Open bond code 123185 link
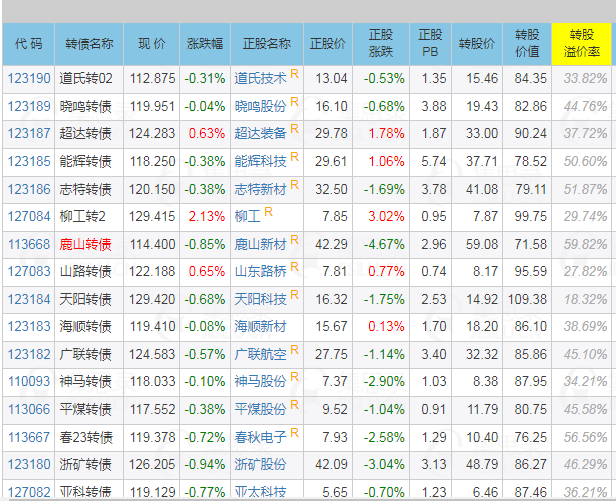Image resolution: width=616 pixels, height=501 pixels. 29,161
